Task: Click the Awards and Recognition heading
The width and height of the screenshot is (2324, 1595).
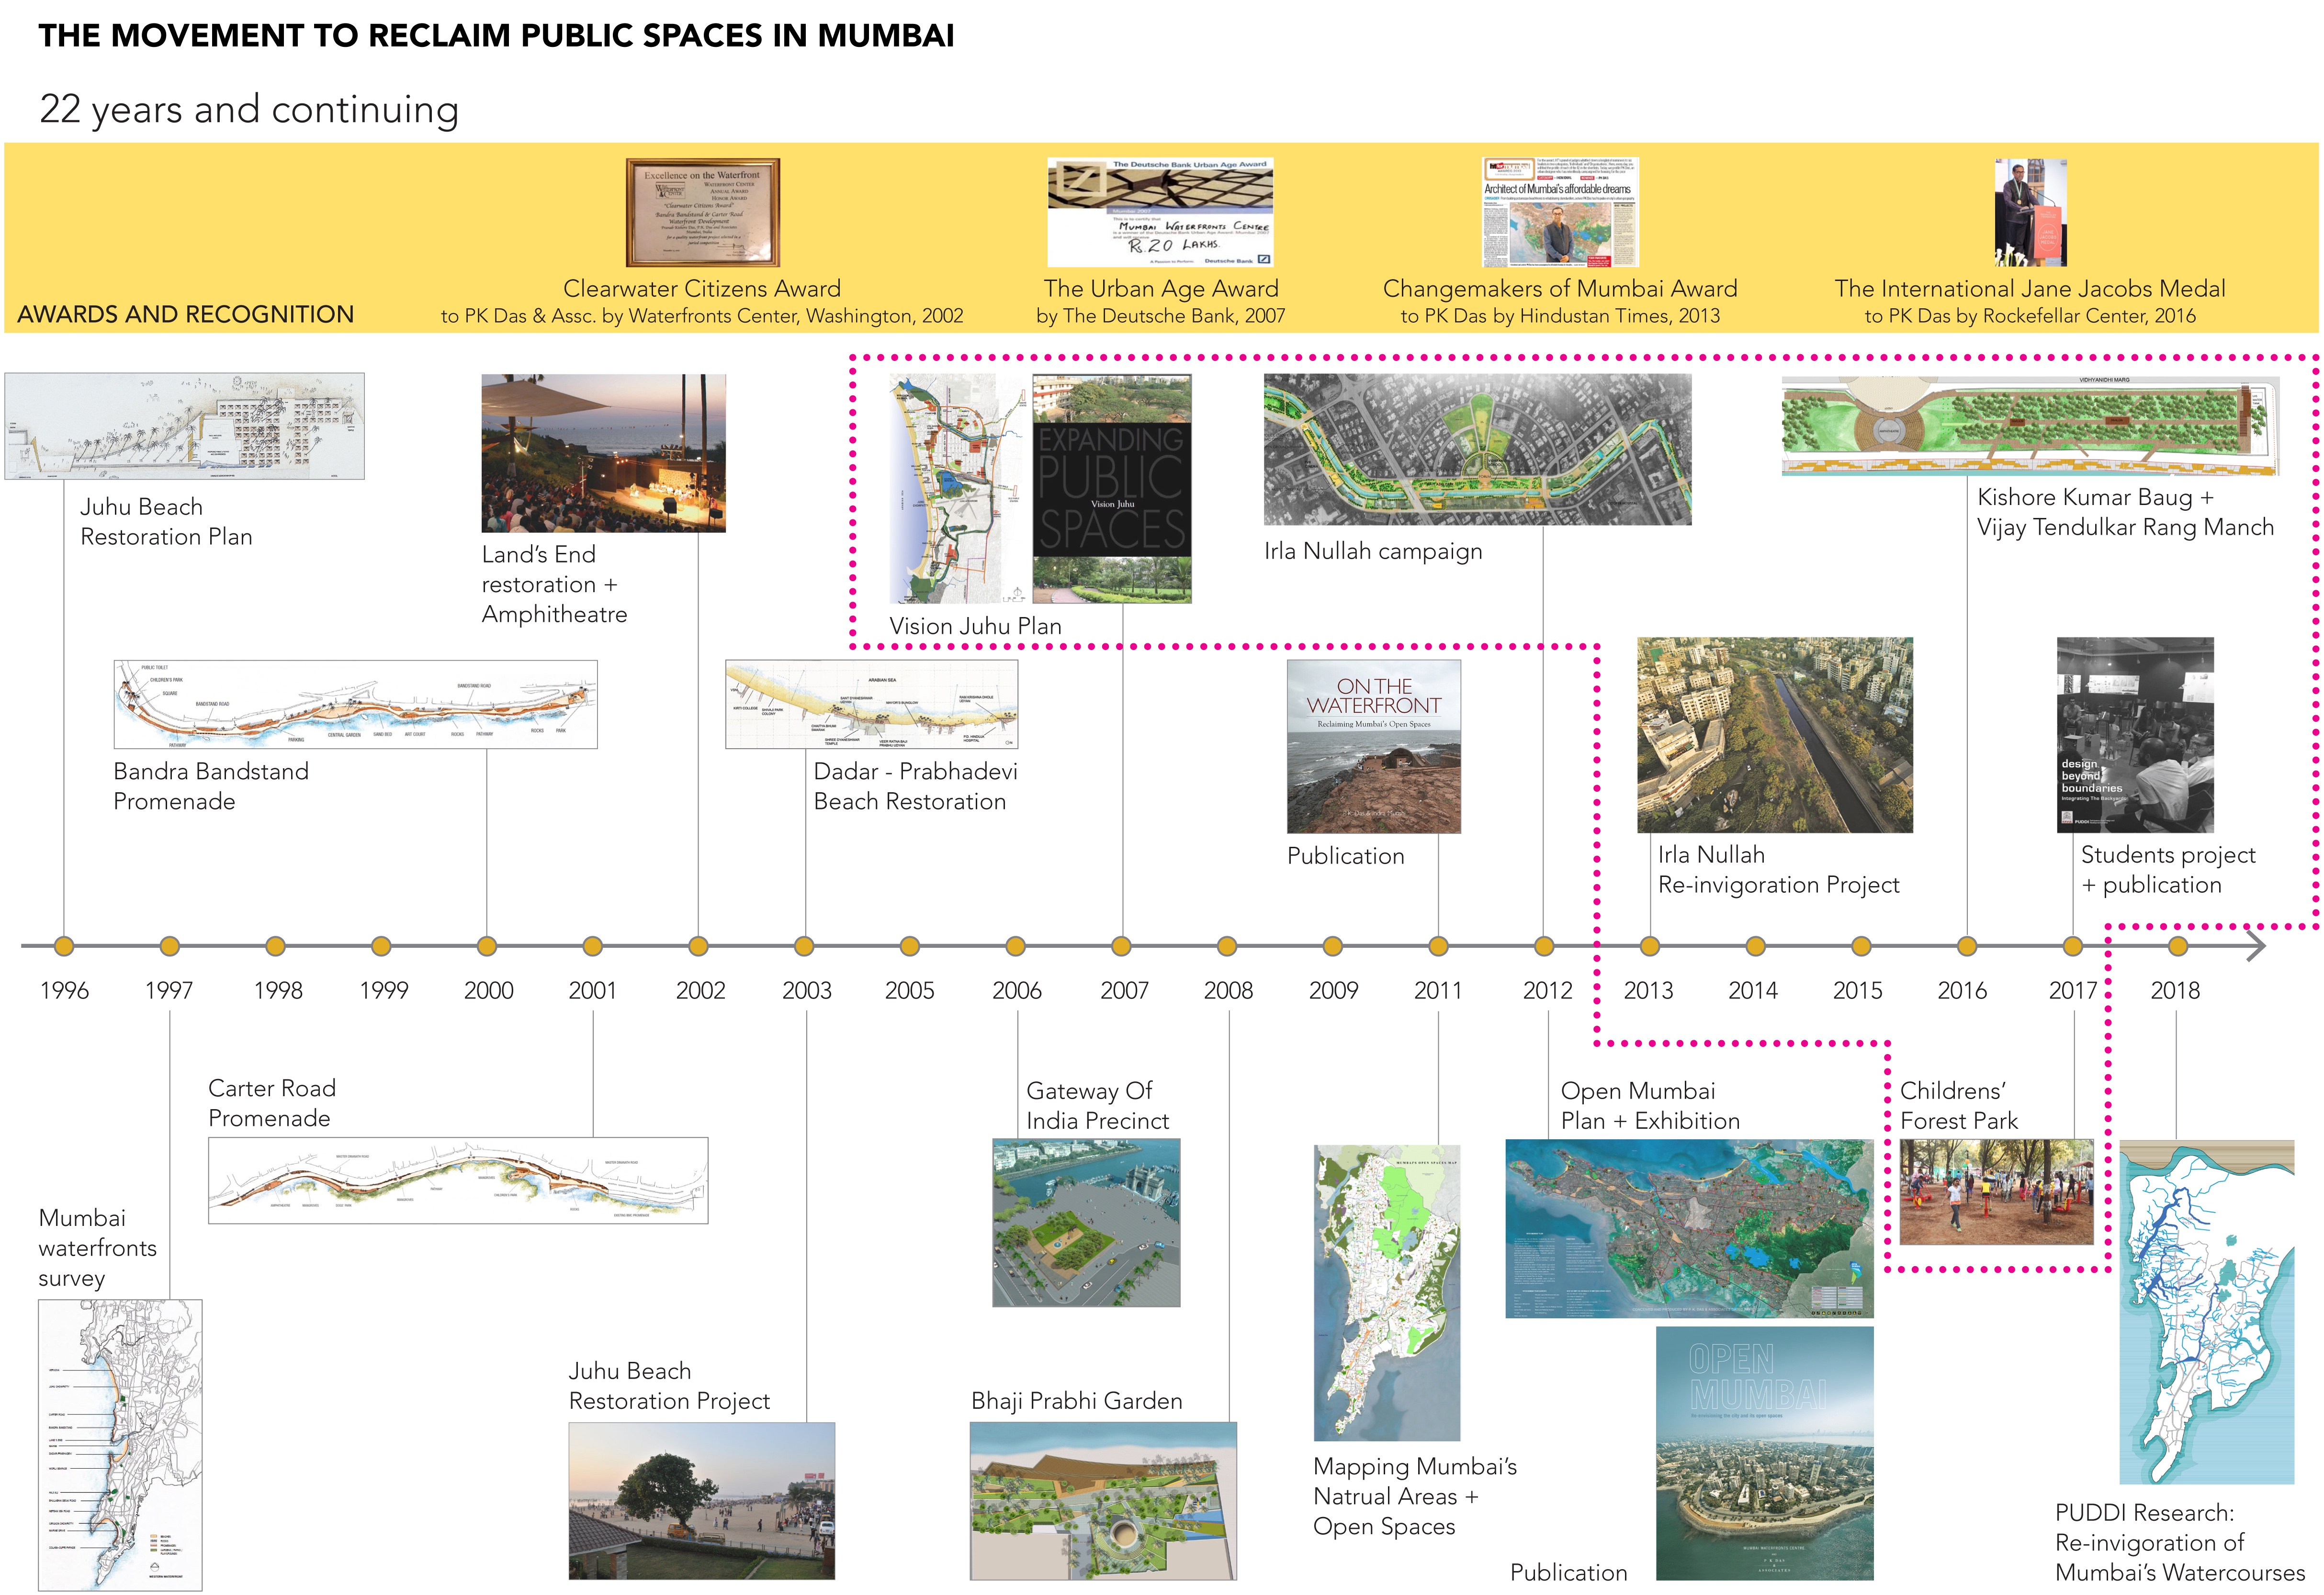Action: [185, 314]
